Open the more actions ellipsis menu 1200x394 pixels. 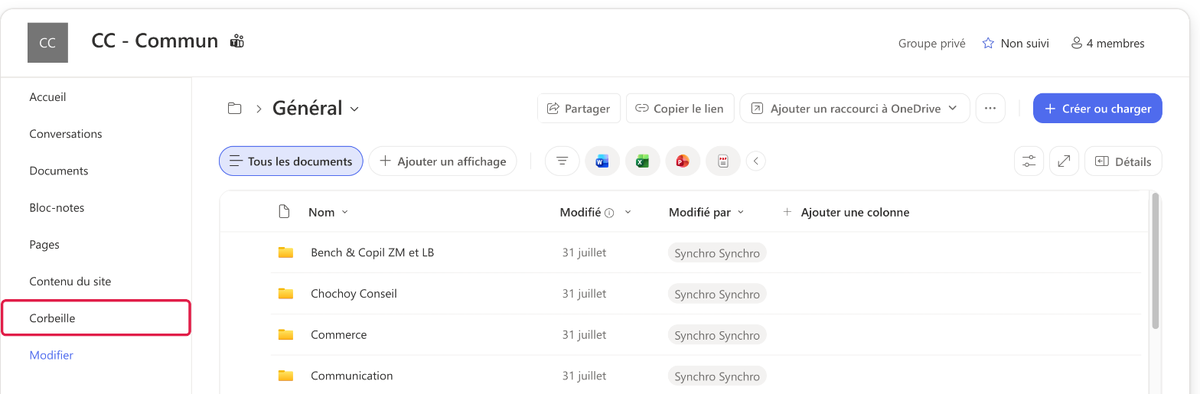[990, 108]
